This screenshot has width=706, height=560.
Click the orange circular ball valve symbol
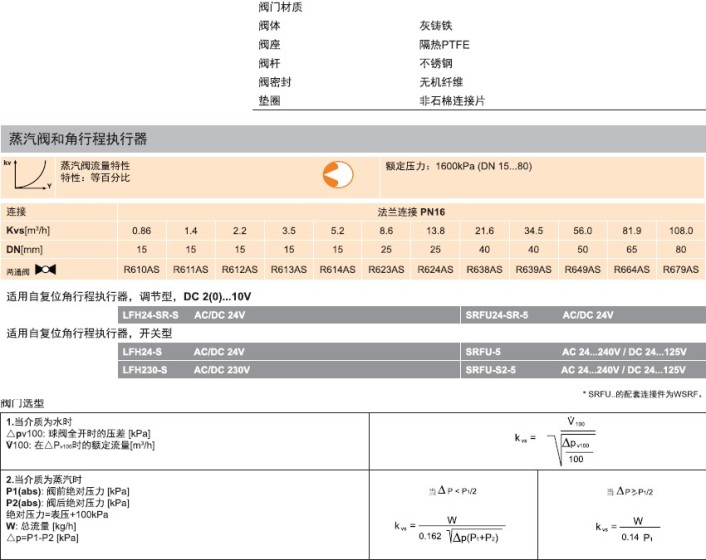pos(337,173)
